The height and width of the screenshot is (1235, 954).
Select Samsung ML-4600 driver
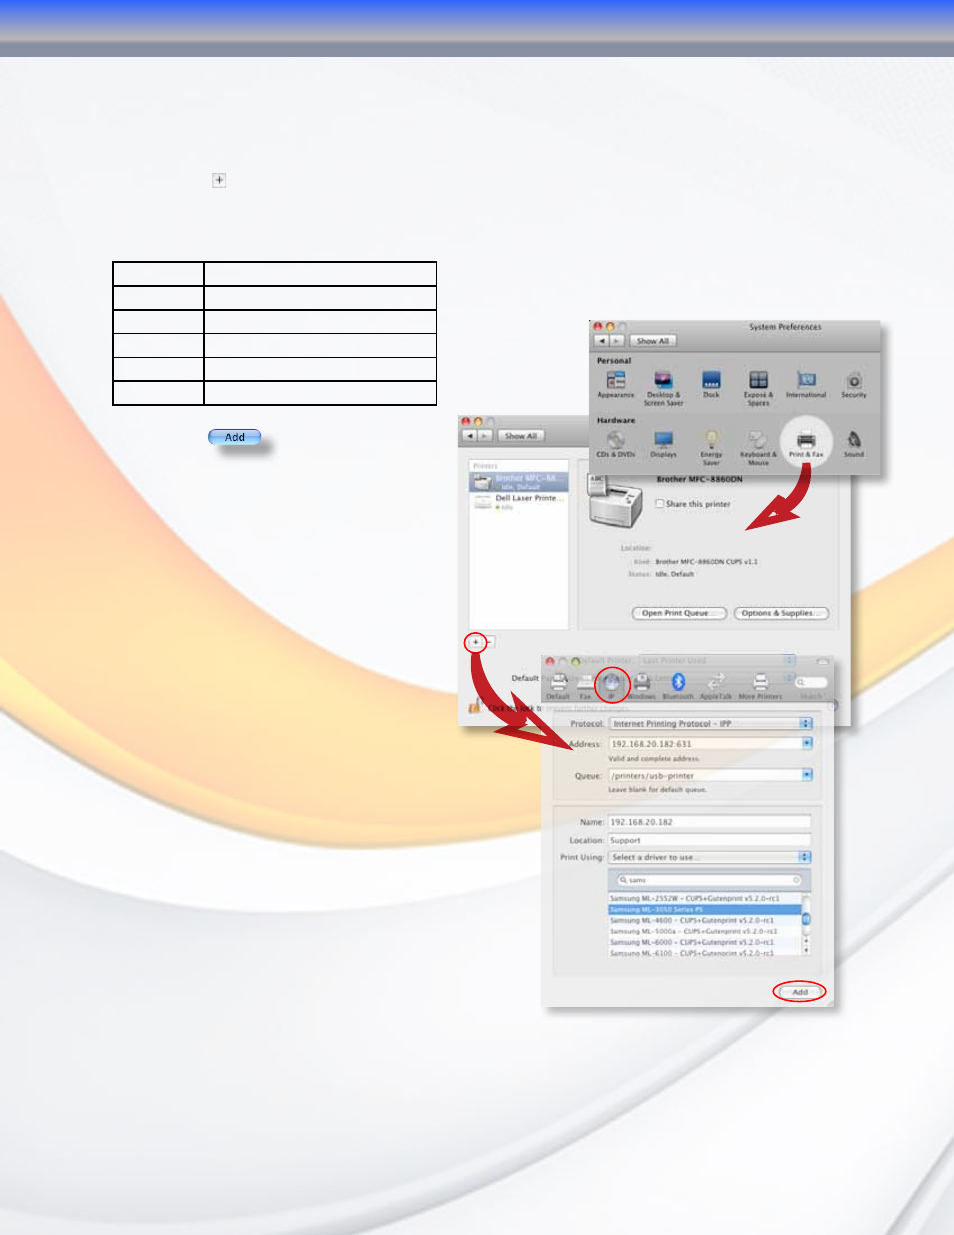coord(705,921)
